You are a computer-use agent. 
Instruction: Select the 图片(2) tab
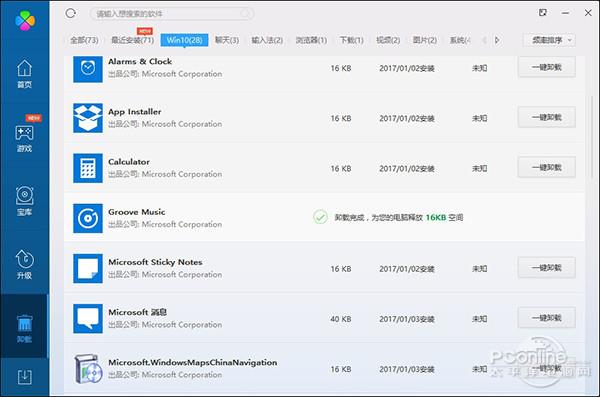425,40
